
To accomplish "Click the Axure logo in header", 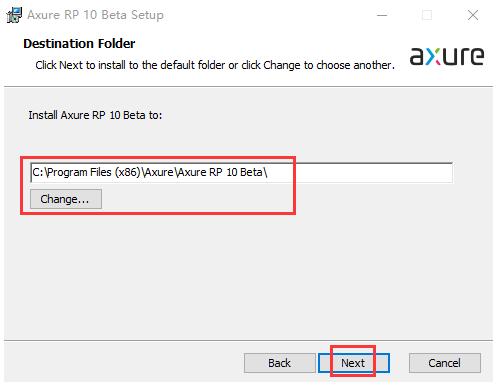I will tap(447, 56).
